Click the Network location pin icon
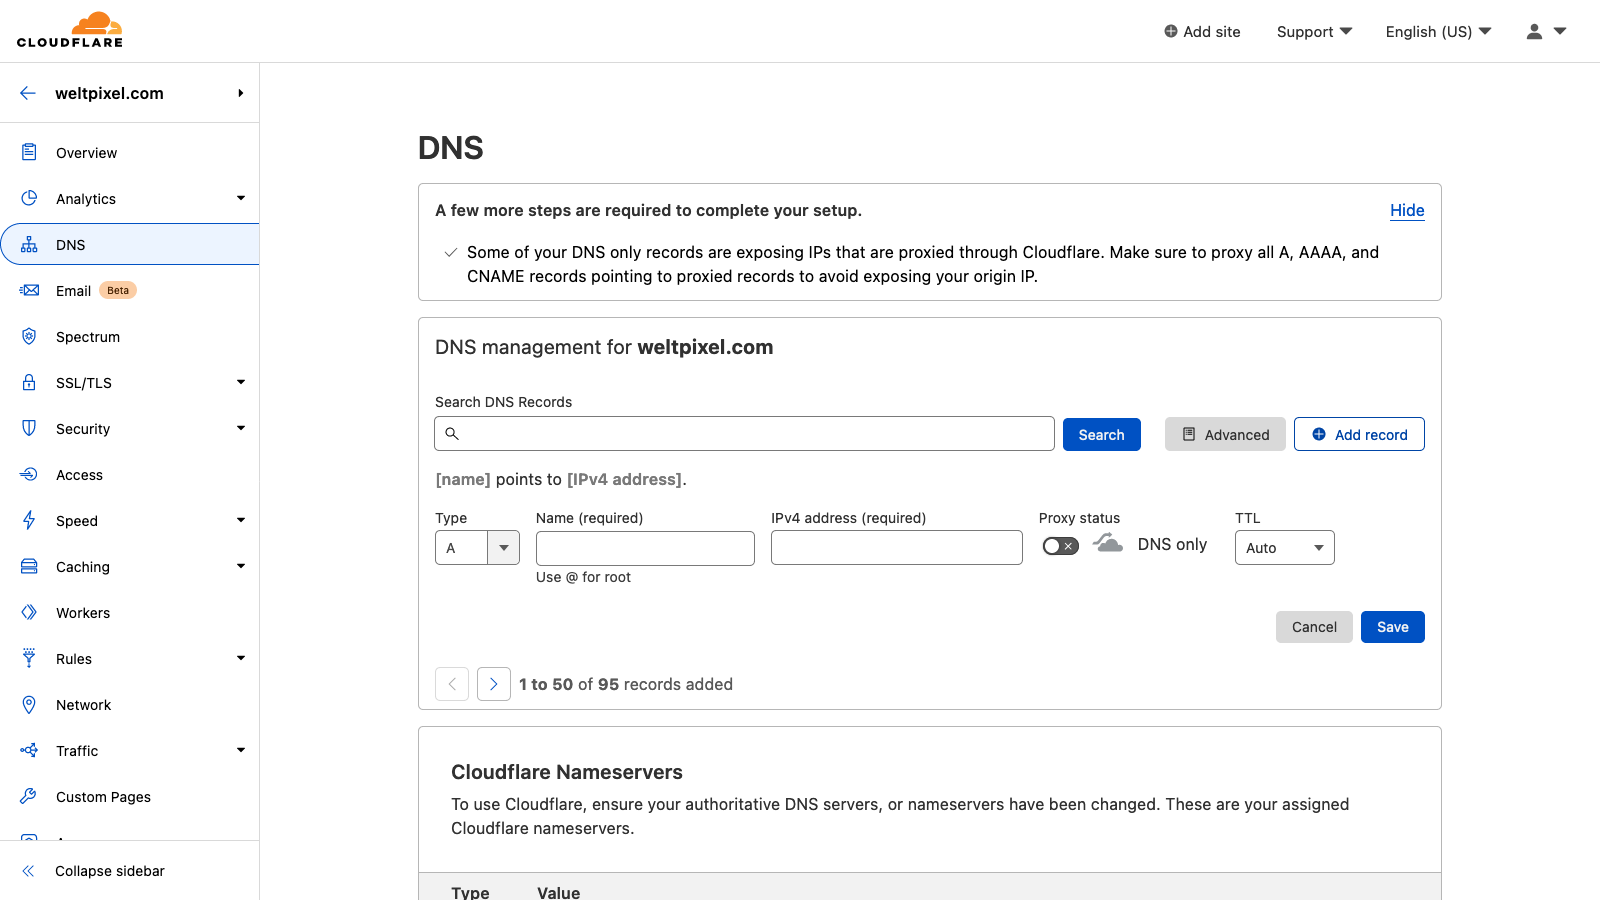 pyautogui.click(x=29, y=705)
